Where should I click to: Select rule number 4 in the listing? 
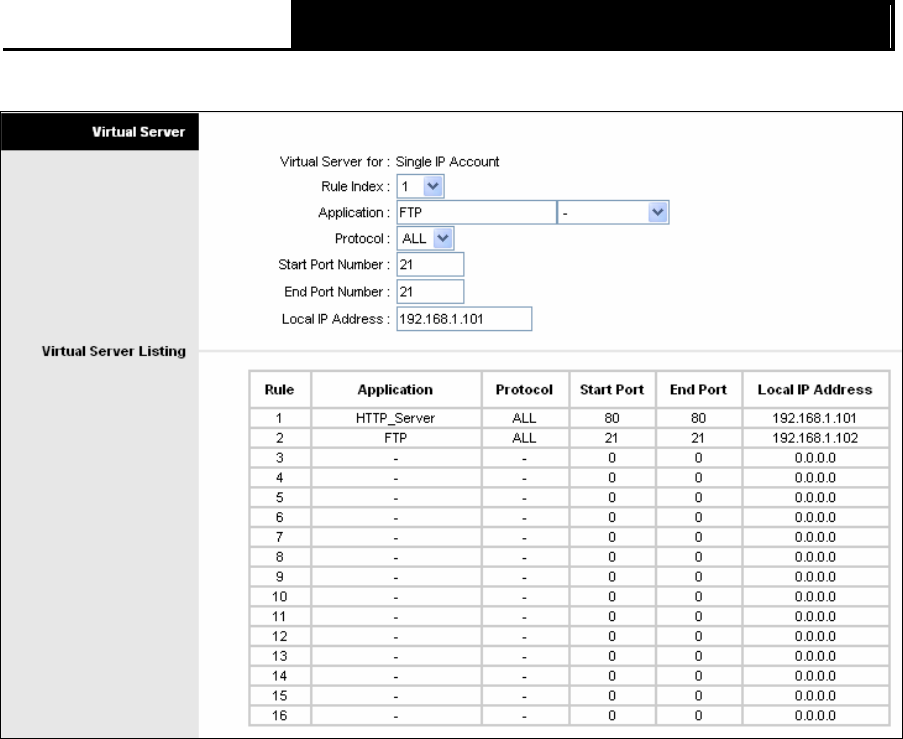(x=279, y=477)
